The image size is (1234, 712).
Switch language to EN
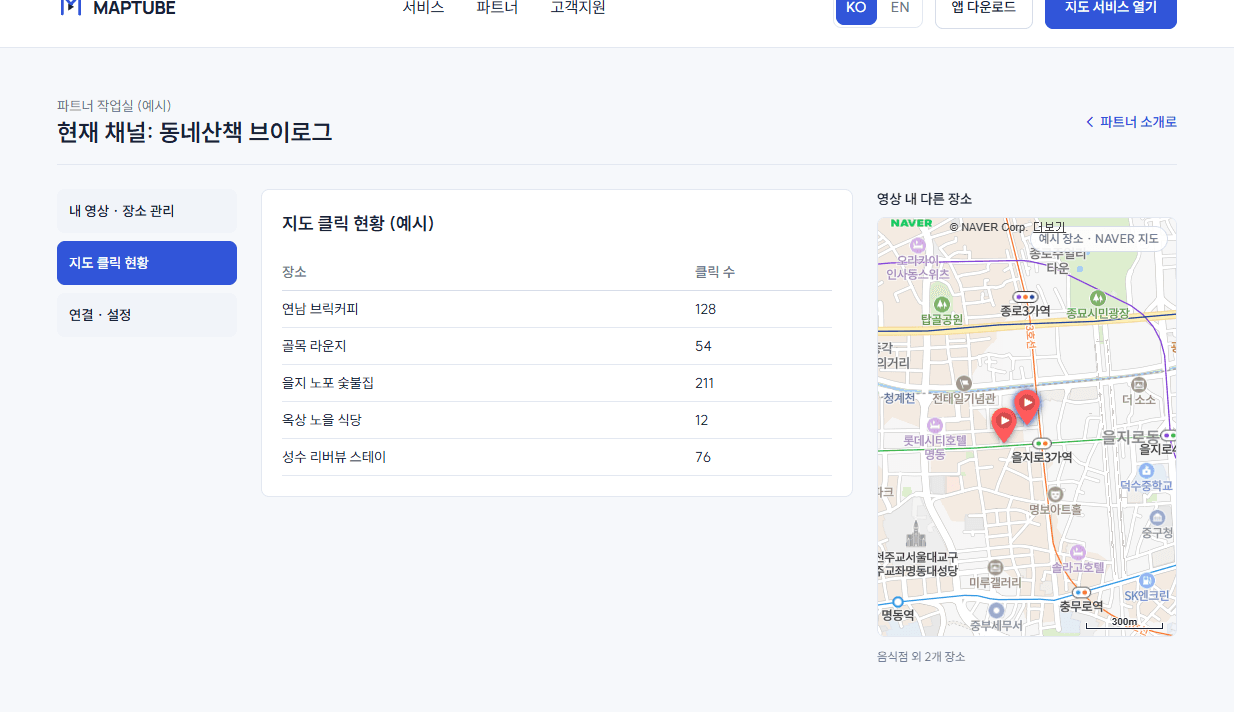pyautogui.click(x=900, y=8)
